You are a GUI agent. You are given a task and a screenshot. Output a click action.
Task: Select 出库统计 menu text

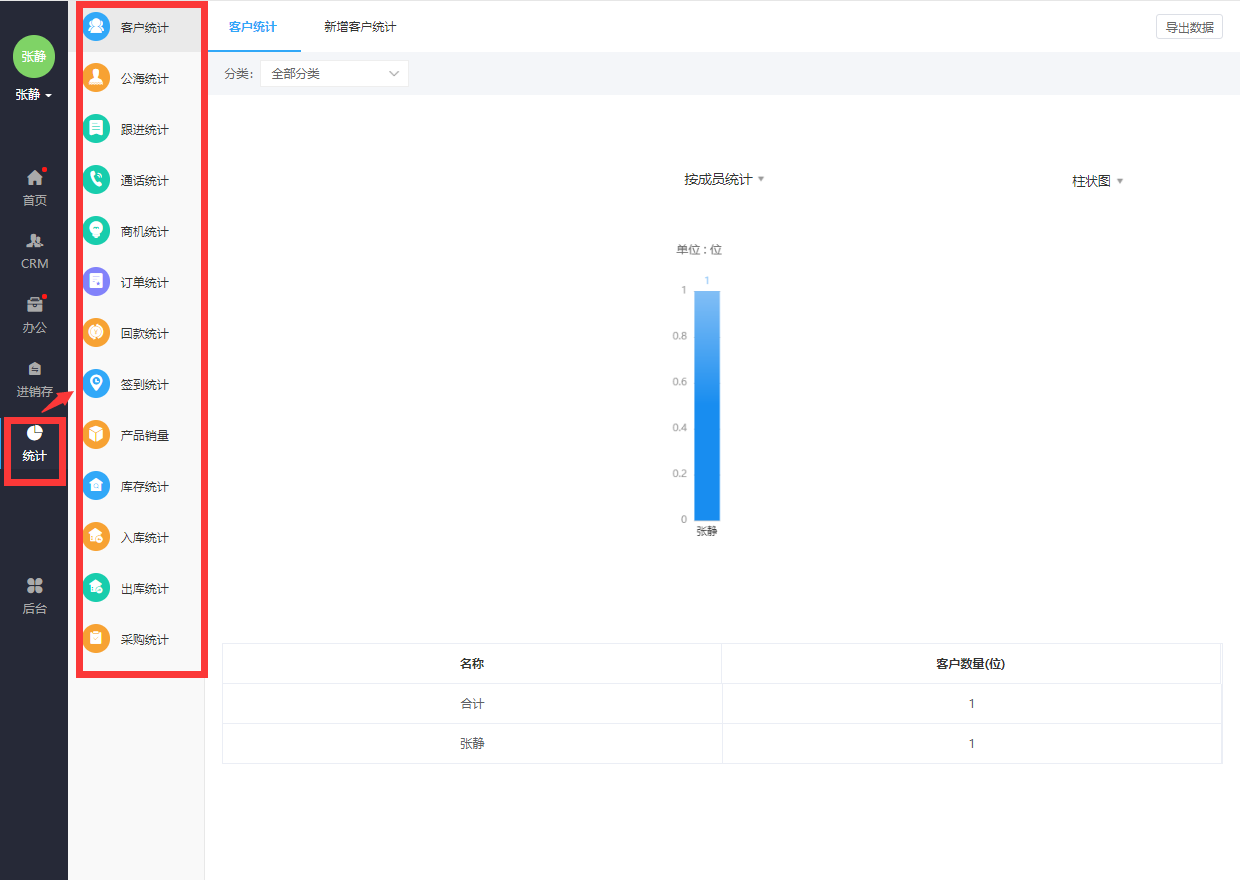[145, 589]
